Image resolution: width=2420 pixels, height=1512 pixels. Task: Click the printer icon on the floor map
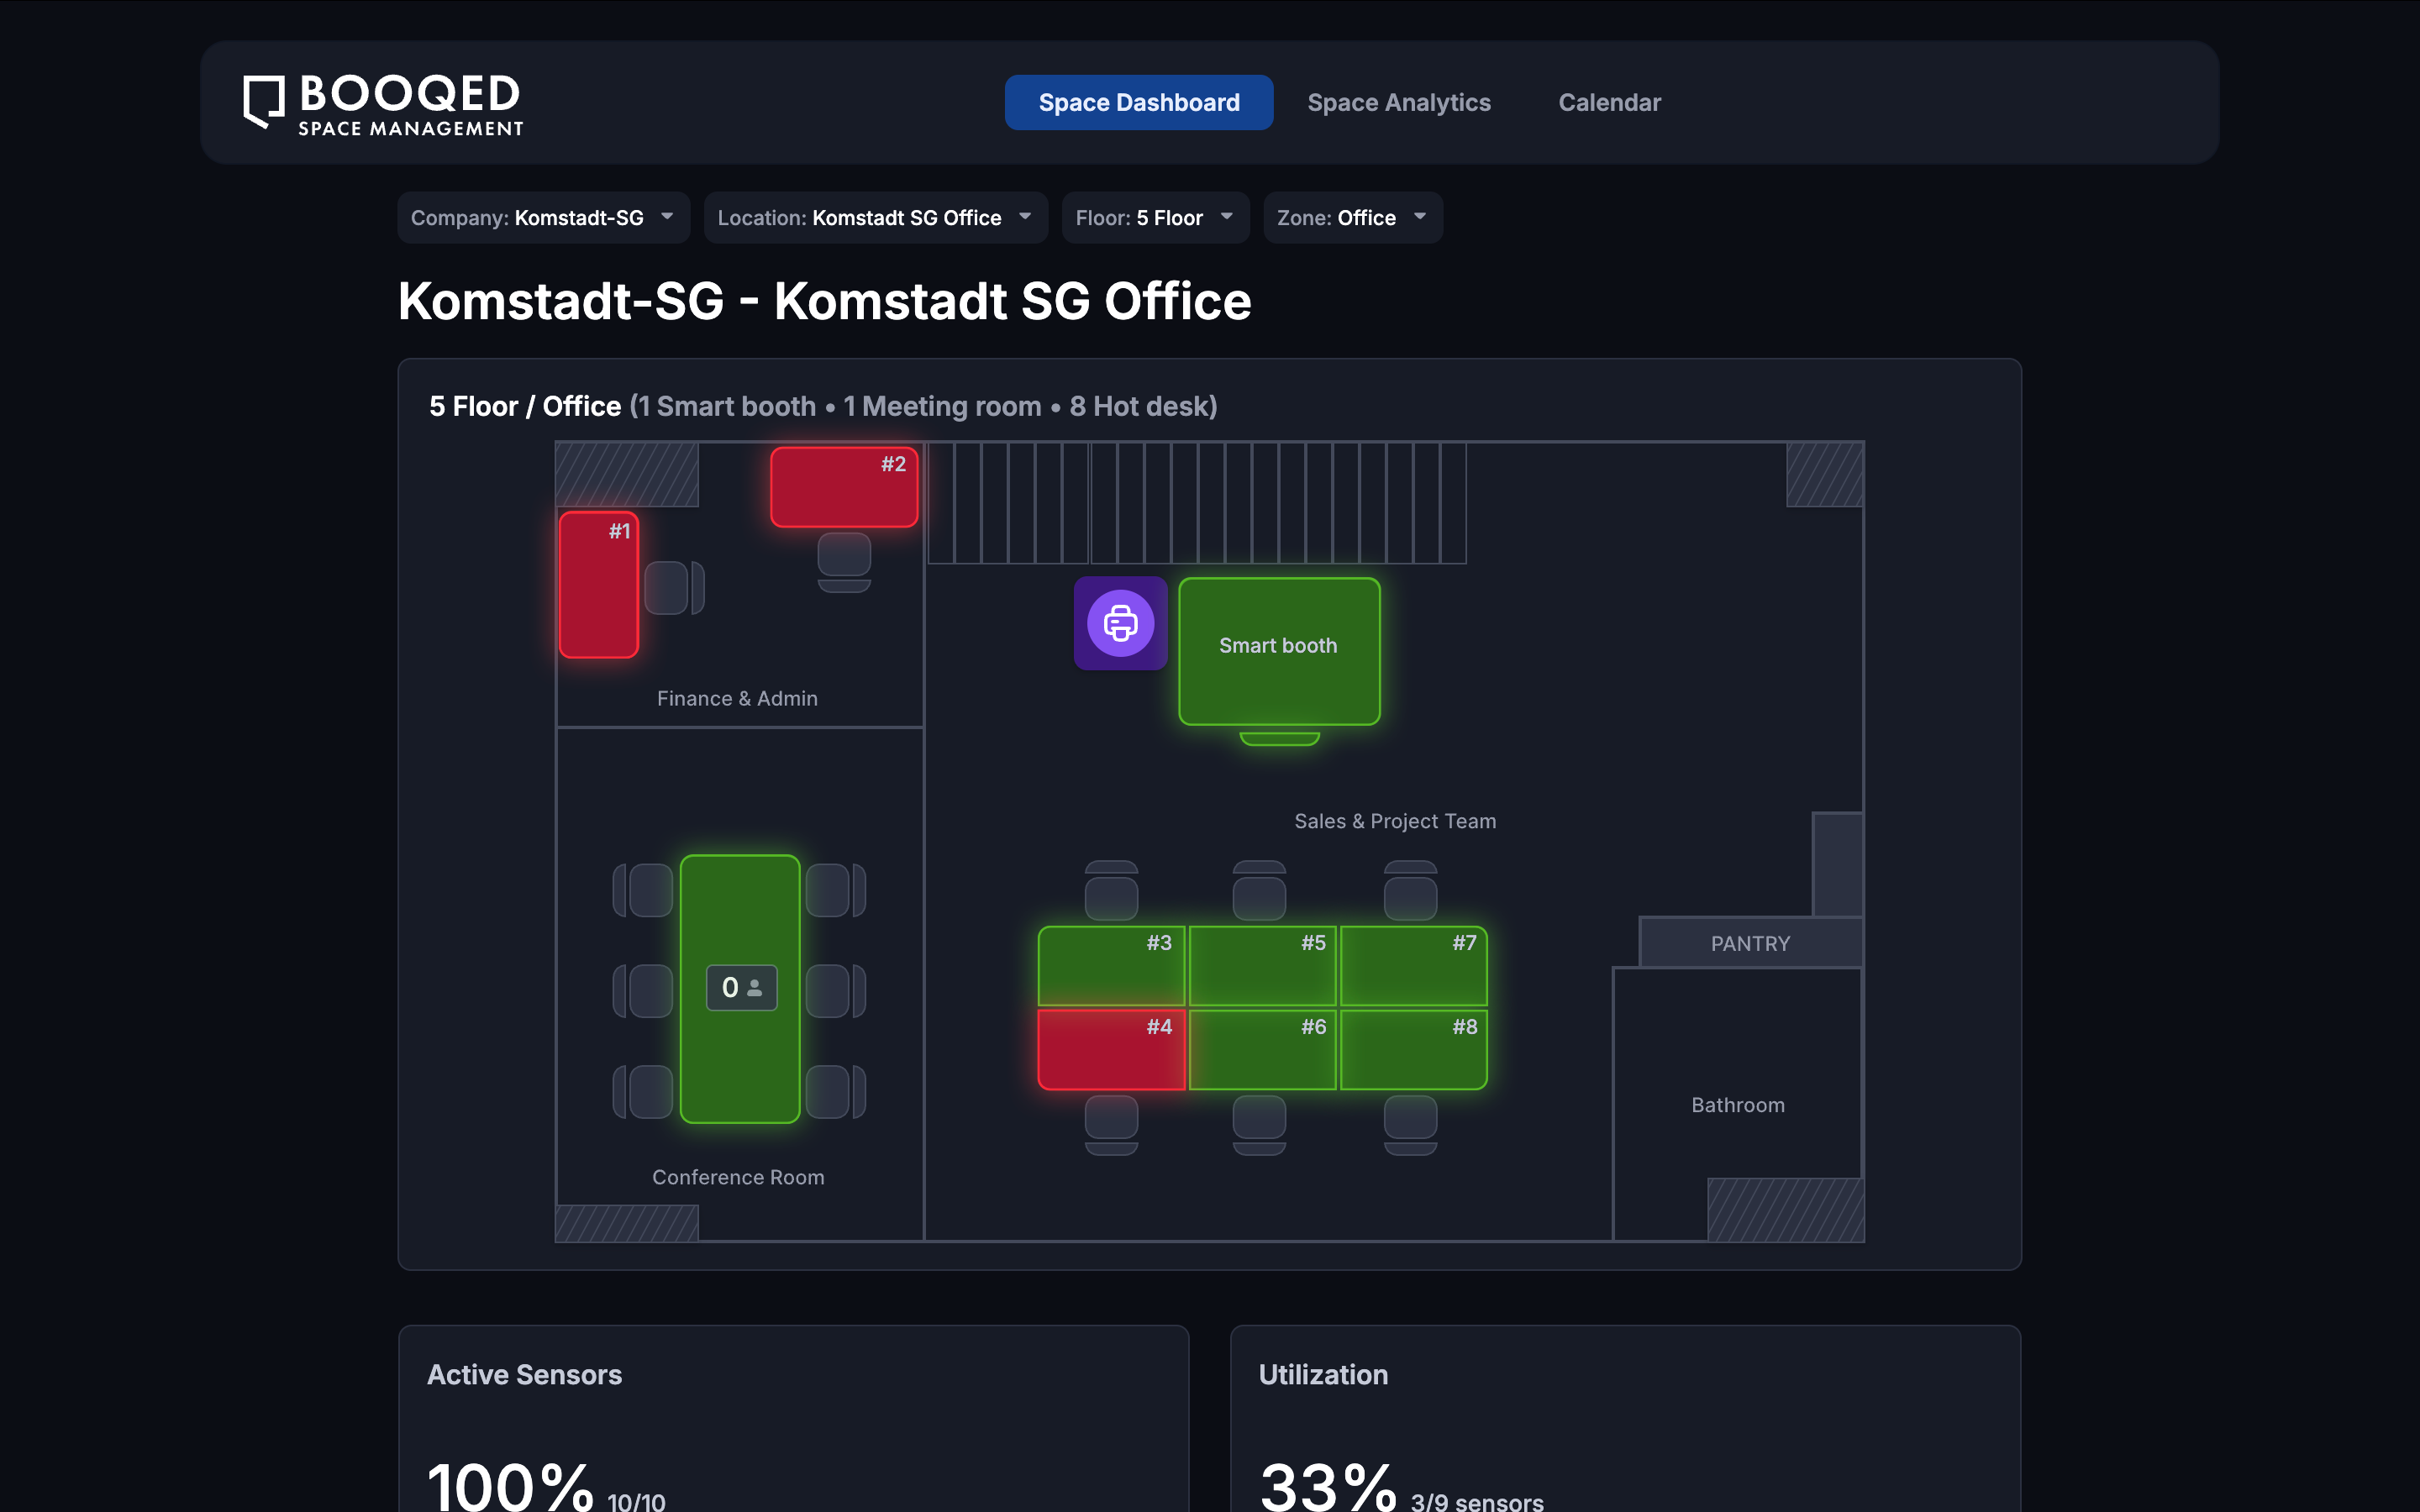coord(1119,623)
